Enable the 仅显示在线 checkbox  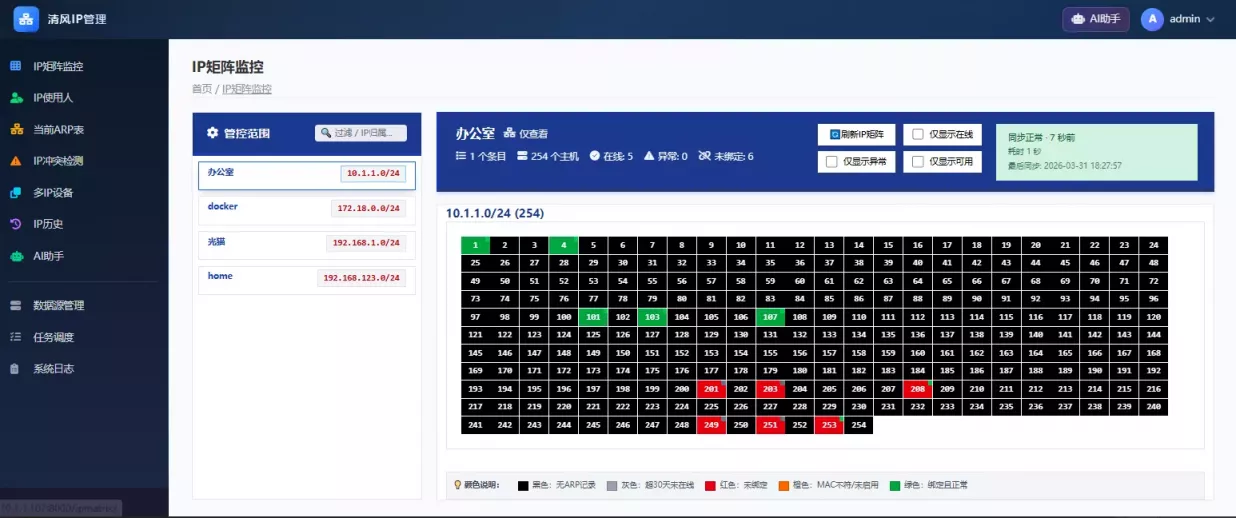pos(918,134)
